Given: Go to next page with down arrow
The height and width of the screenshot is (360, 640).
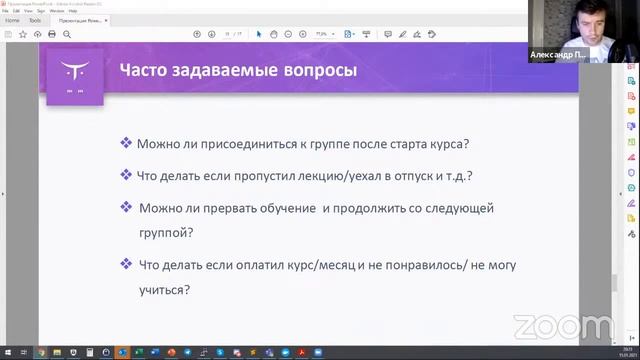Looking at the screenshot, I should click(x=211, y=34).
